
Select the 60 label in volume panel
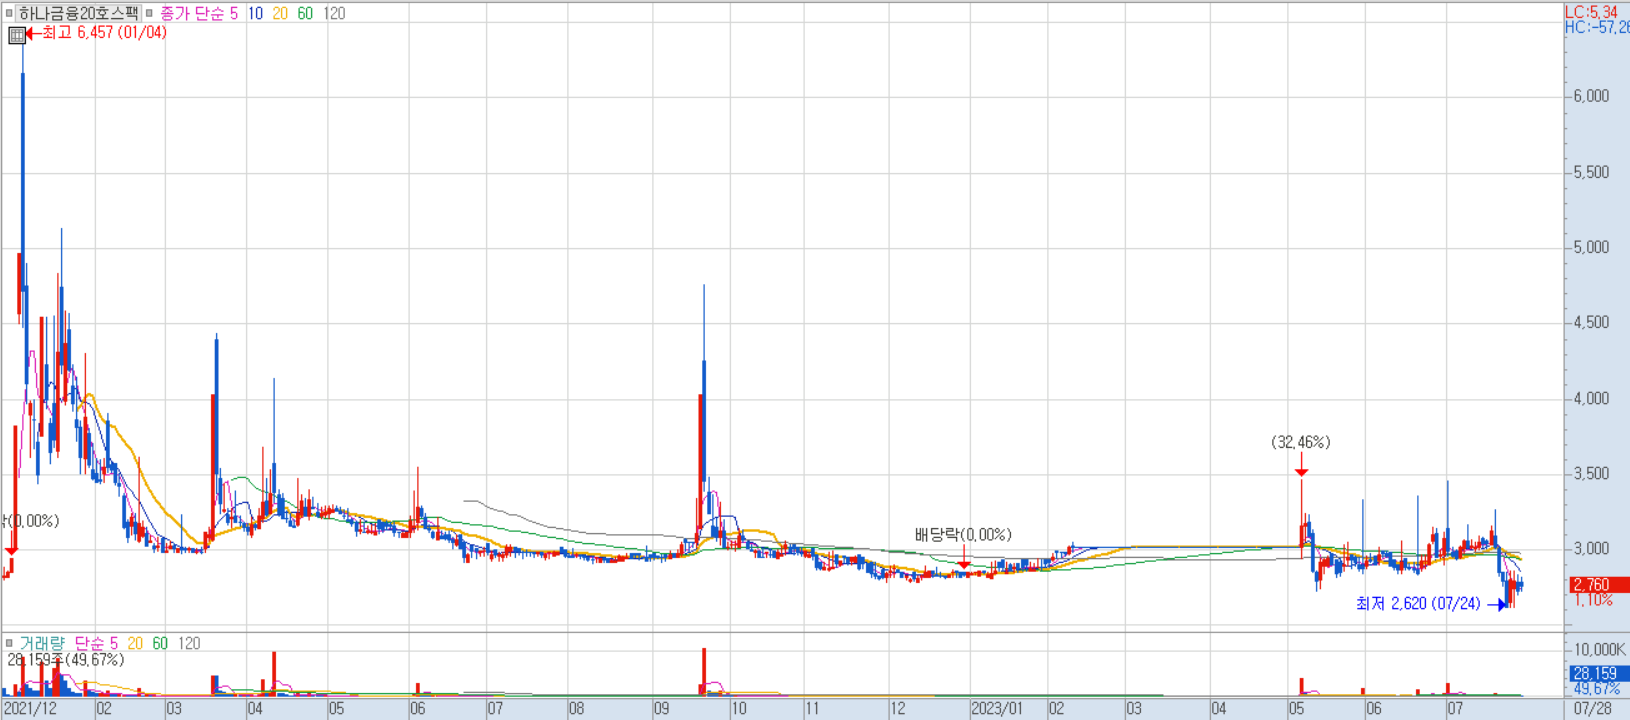(x=160, y=643)
